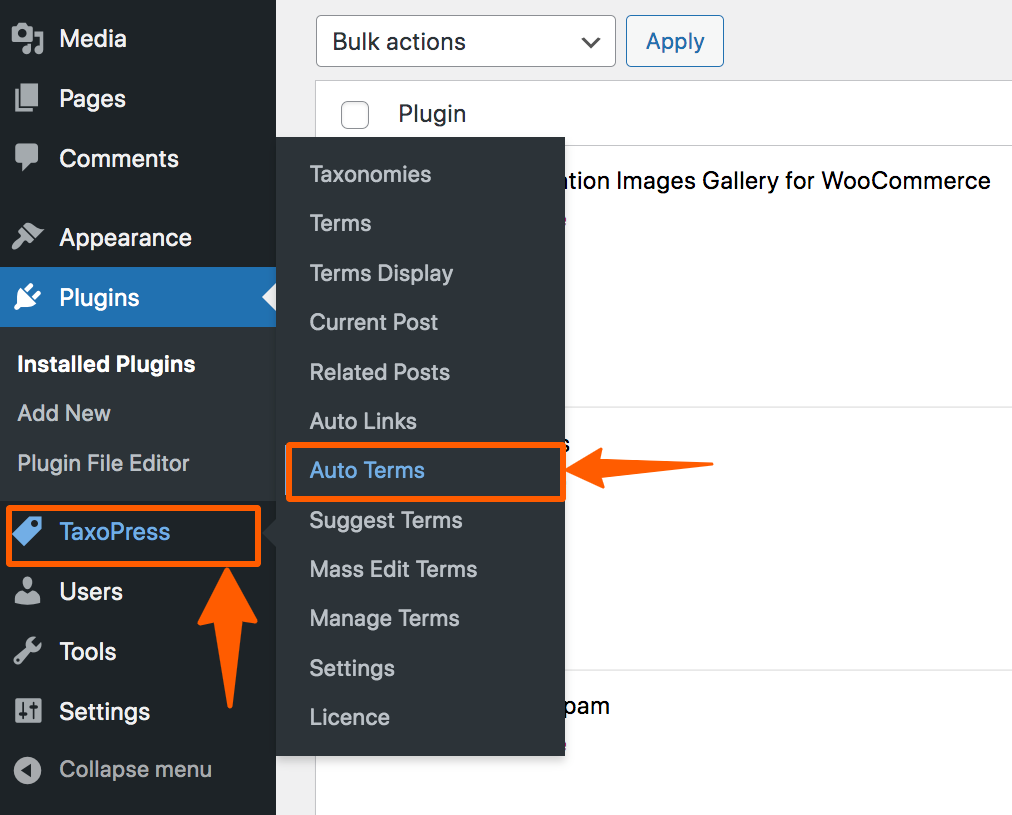Tick the select-all checkbox beside Plugin
Viewport: 1012px width, 815px height.
coord(355,114)
